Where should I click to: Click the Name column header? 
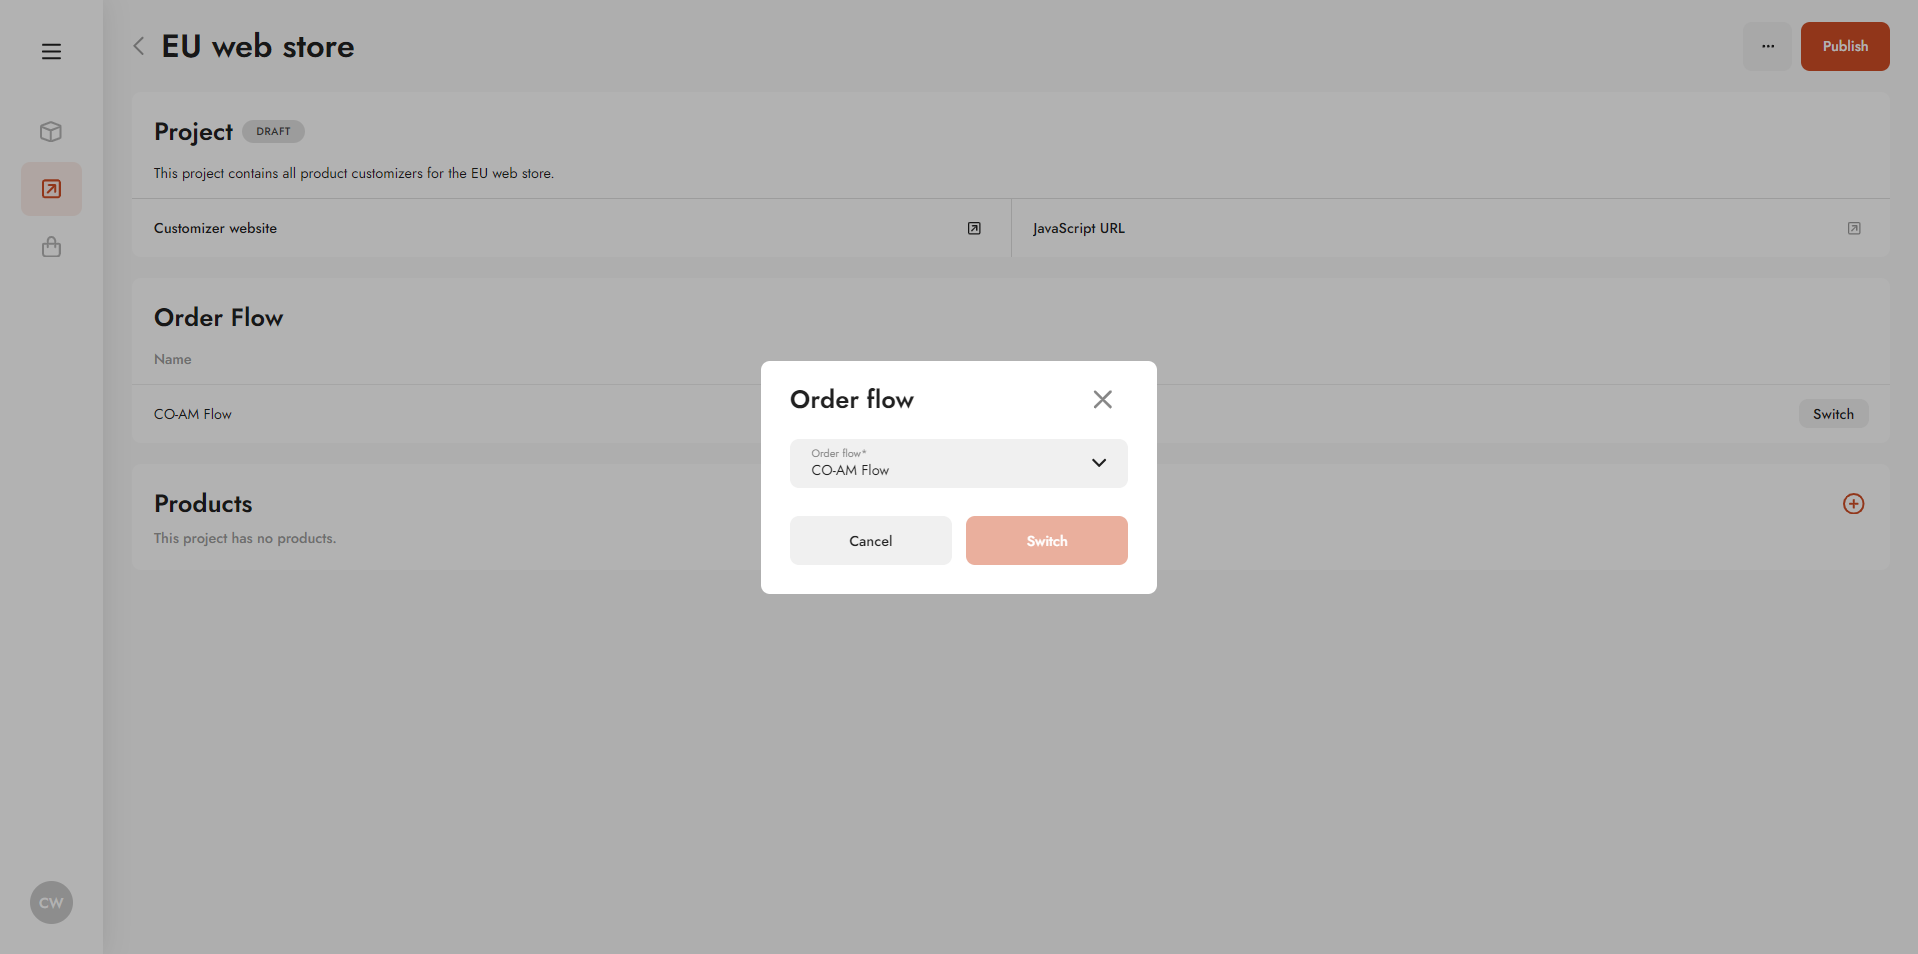pyautogui.click(x=172, y=359)
